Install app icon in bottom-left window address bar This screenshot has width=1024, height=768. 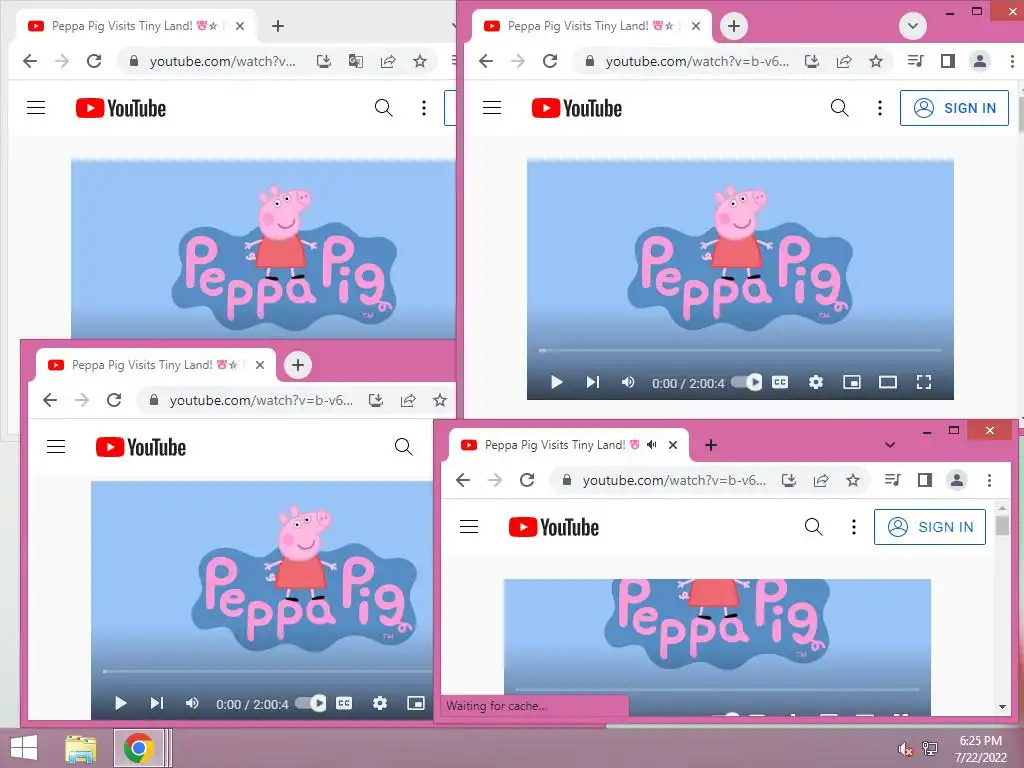[x=376, y=400]
